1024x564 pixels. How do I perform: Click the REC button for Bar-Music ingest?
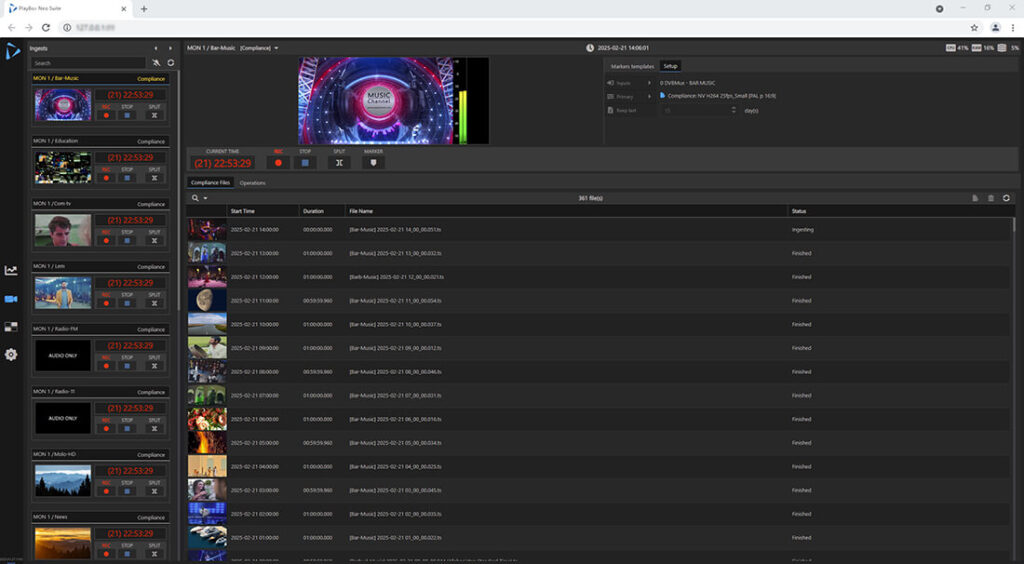106,114
